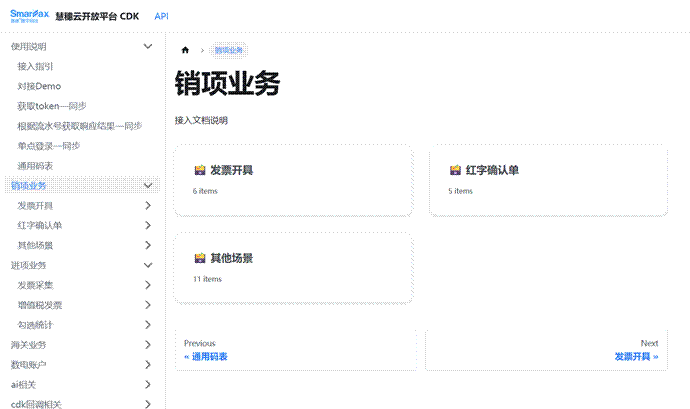
Task: Expand the 其他场景 sidebar item
Action: [148, 245]
